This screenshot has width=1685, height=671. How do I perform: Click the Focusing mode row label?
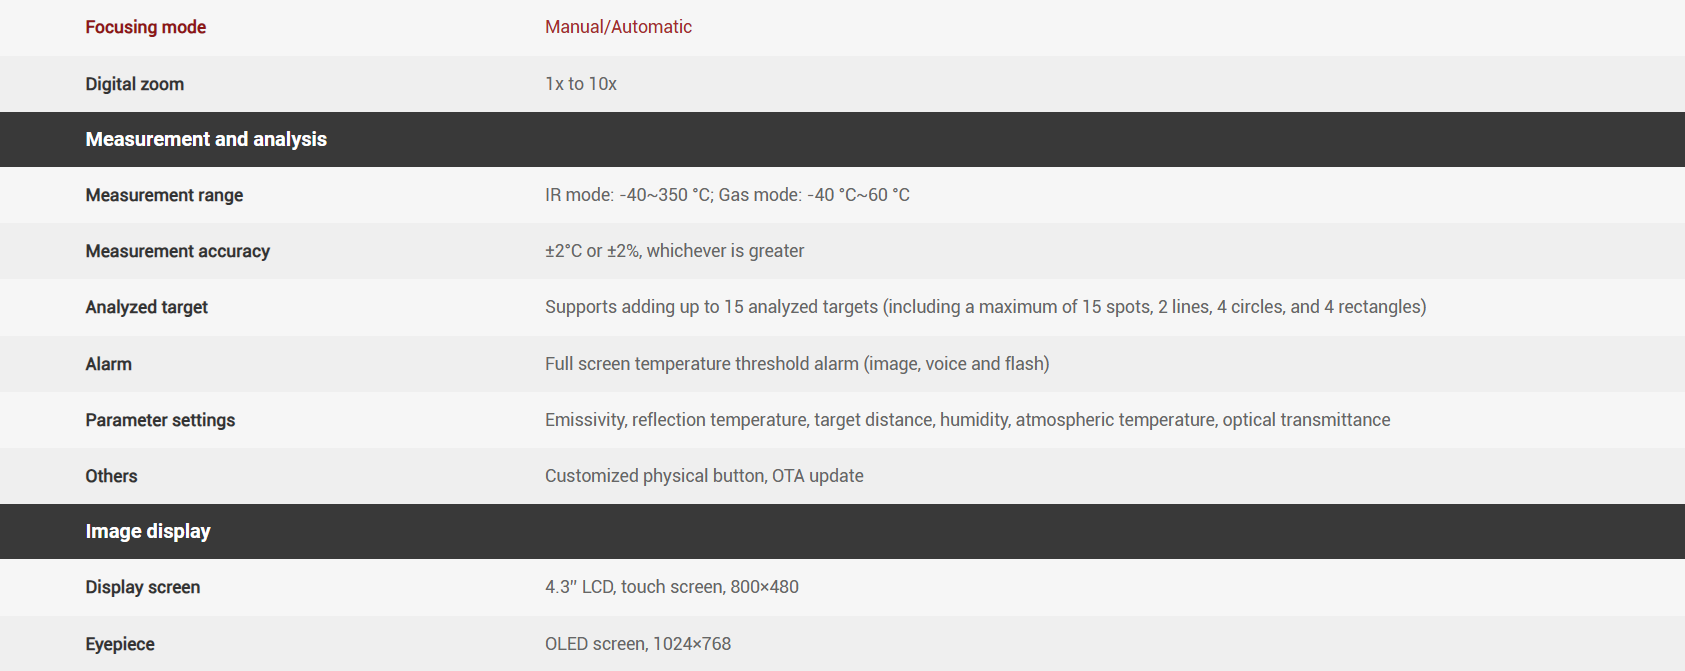pos(145,27)
